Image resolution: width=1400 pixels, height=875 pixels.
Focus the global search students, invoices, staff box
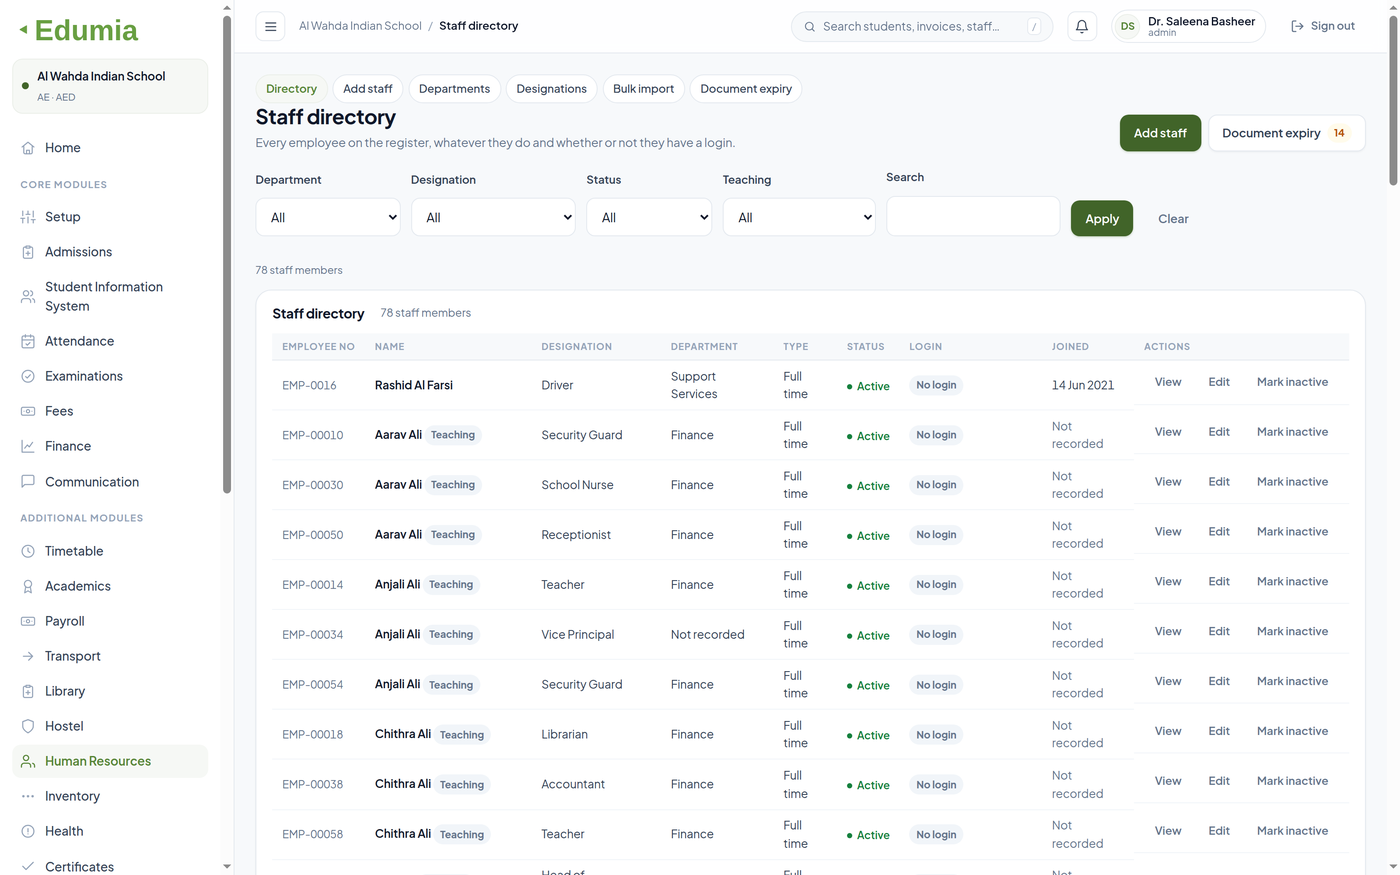click(x=921, y=26)
